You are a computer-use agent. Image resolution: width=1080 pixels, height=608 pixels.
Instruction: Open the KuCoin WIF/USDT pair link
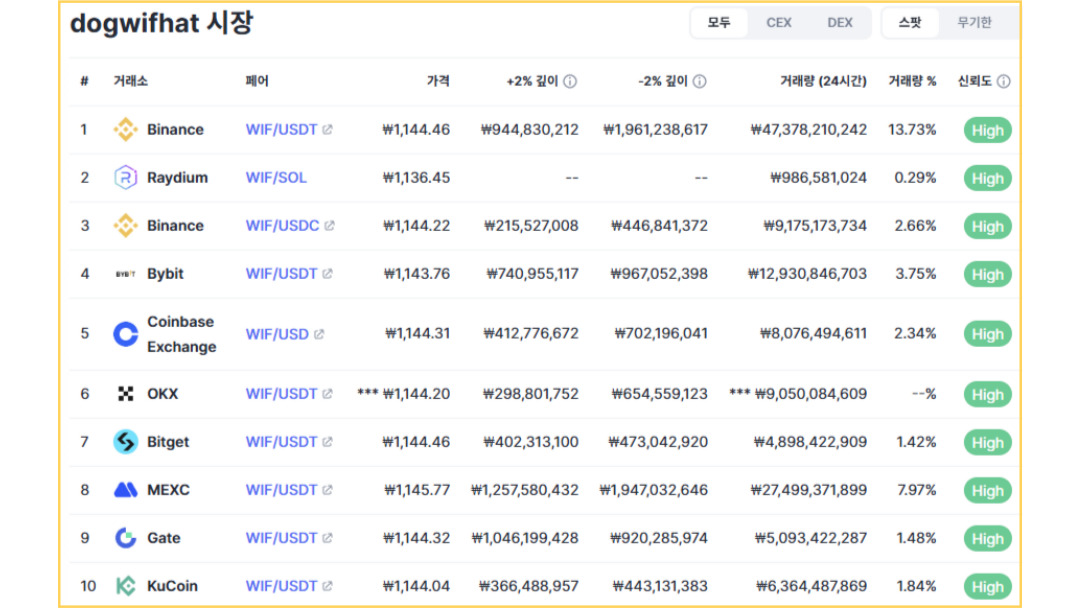point(281,586)
